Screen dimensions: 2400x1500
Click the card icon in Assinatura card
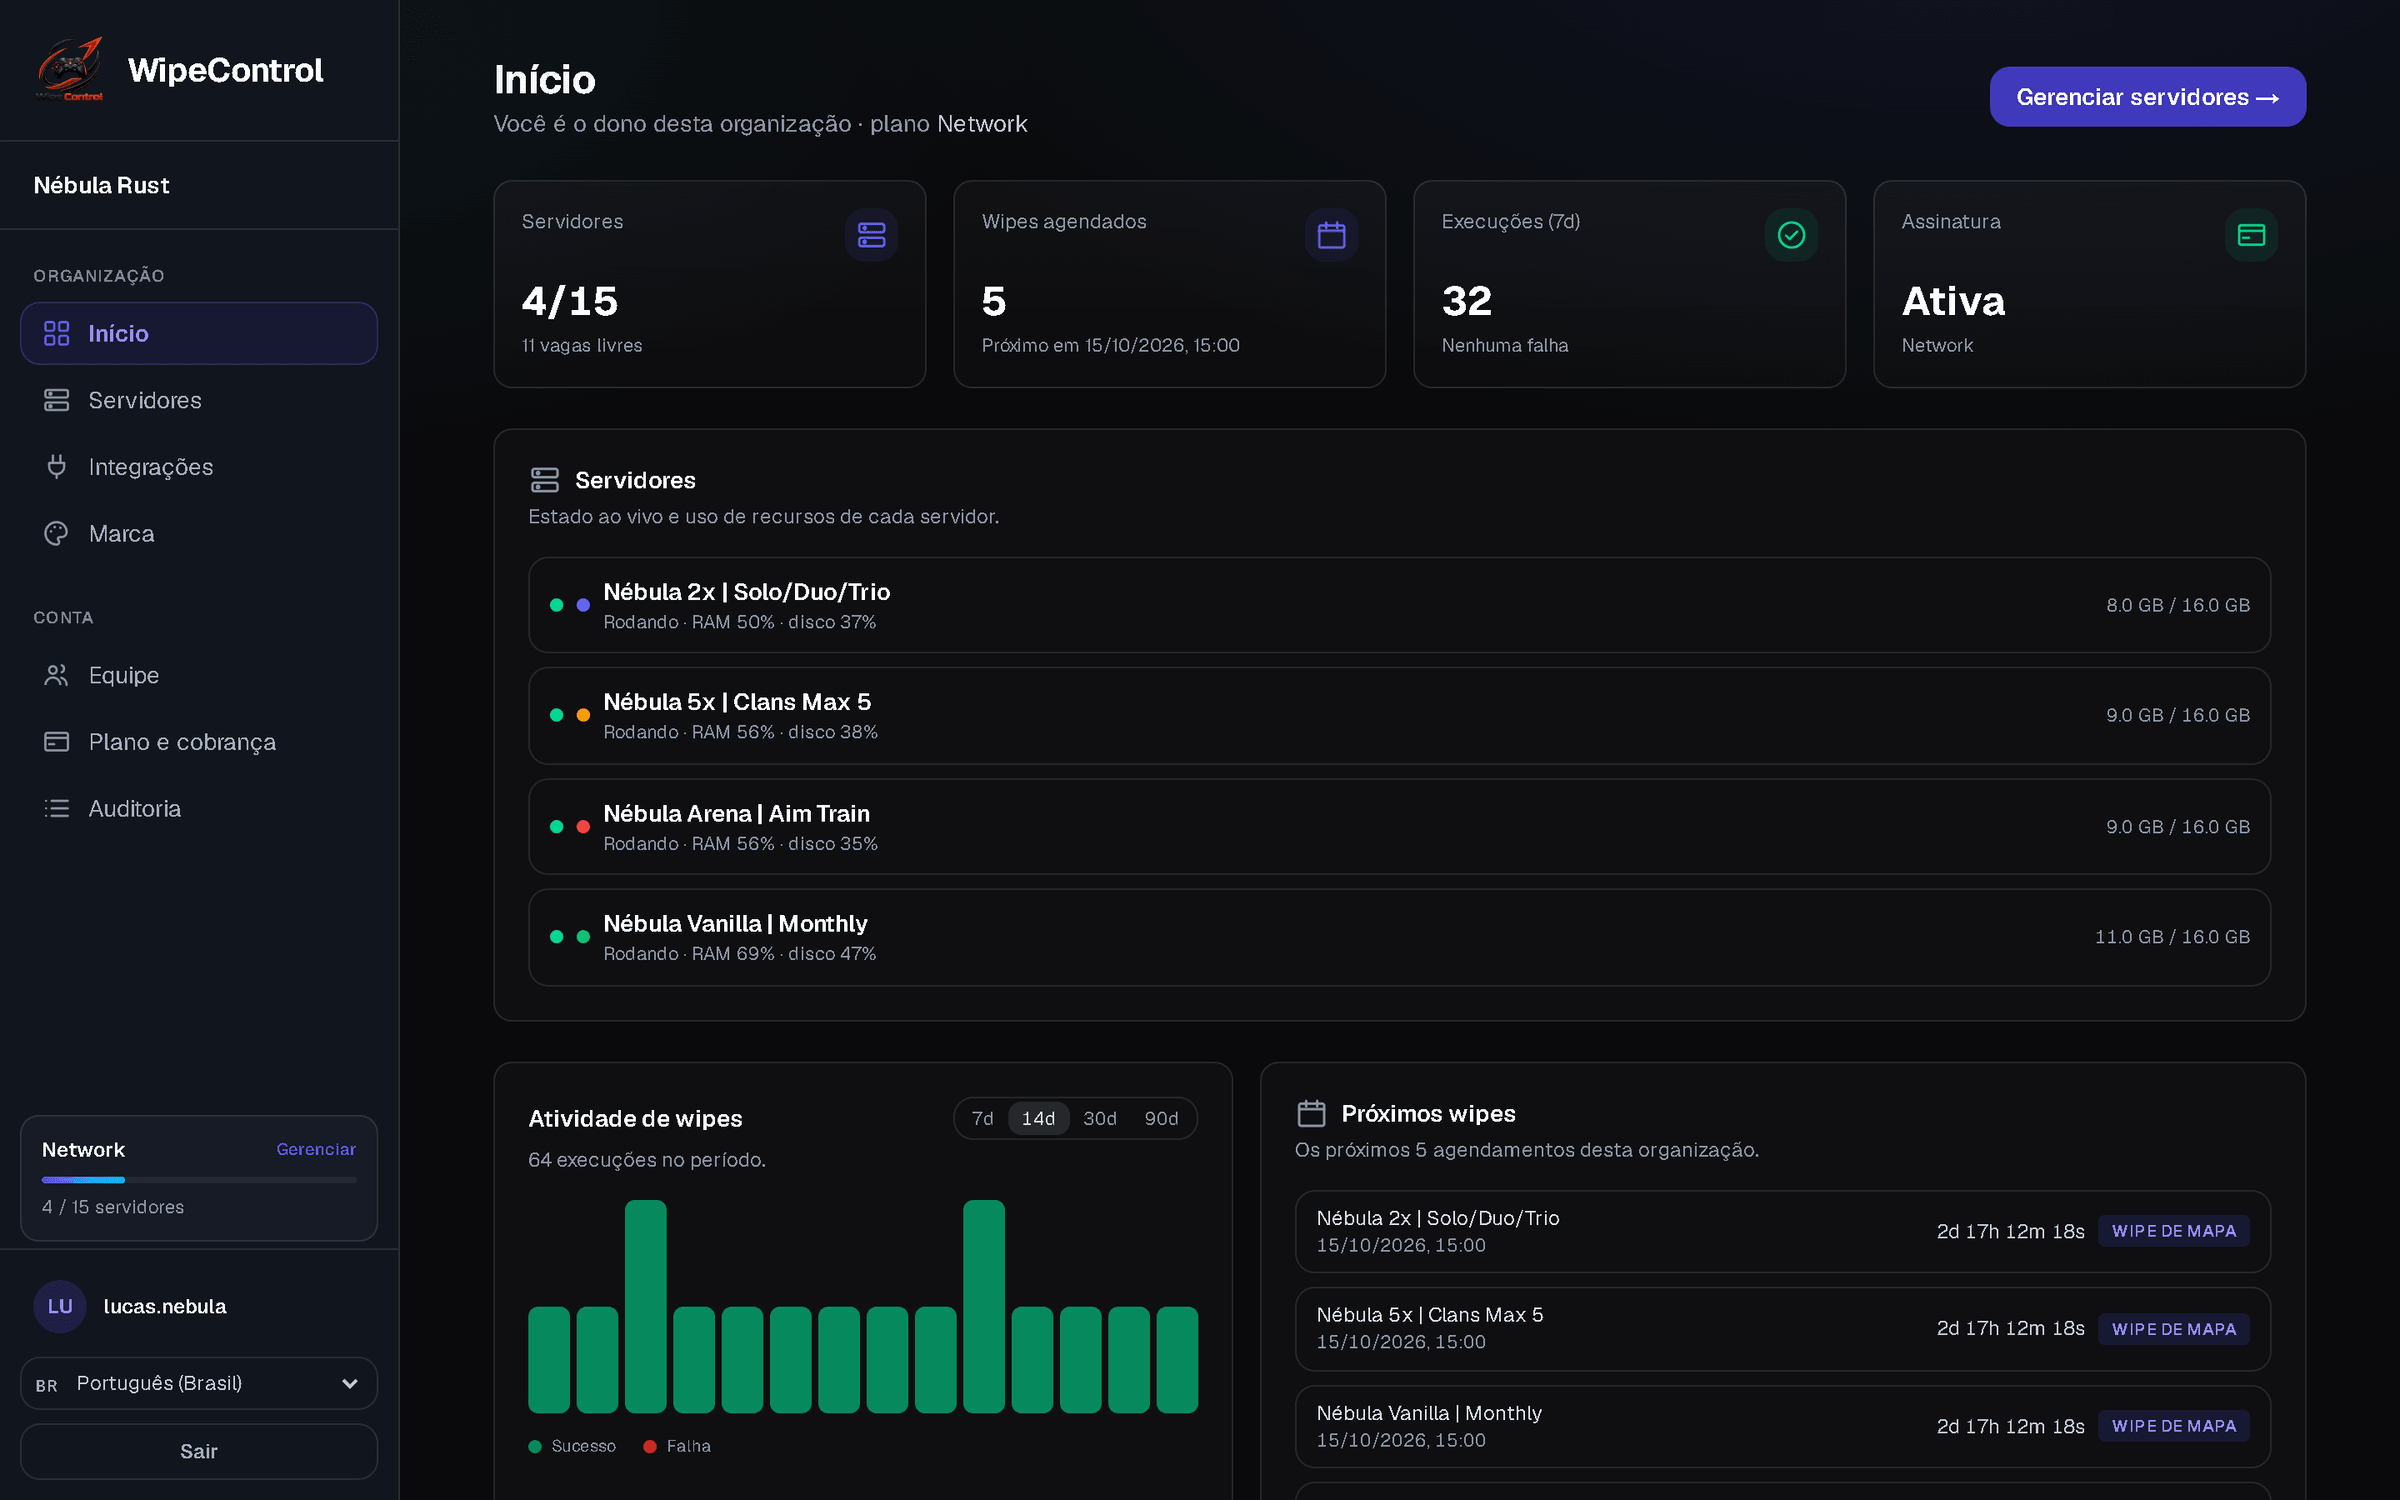(2251, 235)
